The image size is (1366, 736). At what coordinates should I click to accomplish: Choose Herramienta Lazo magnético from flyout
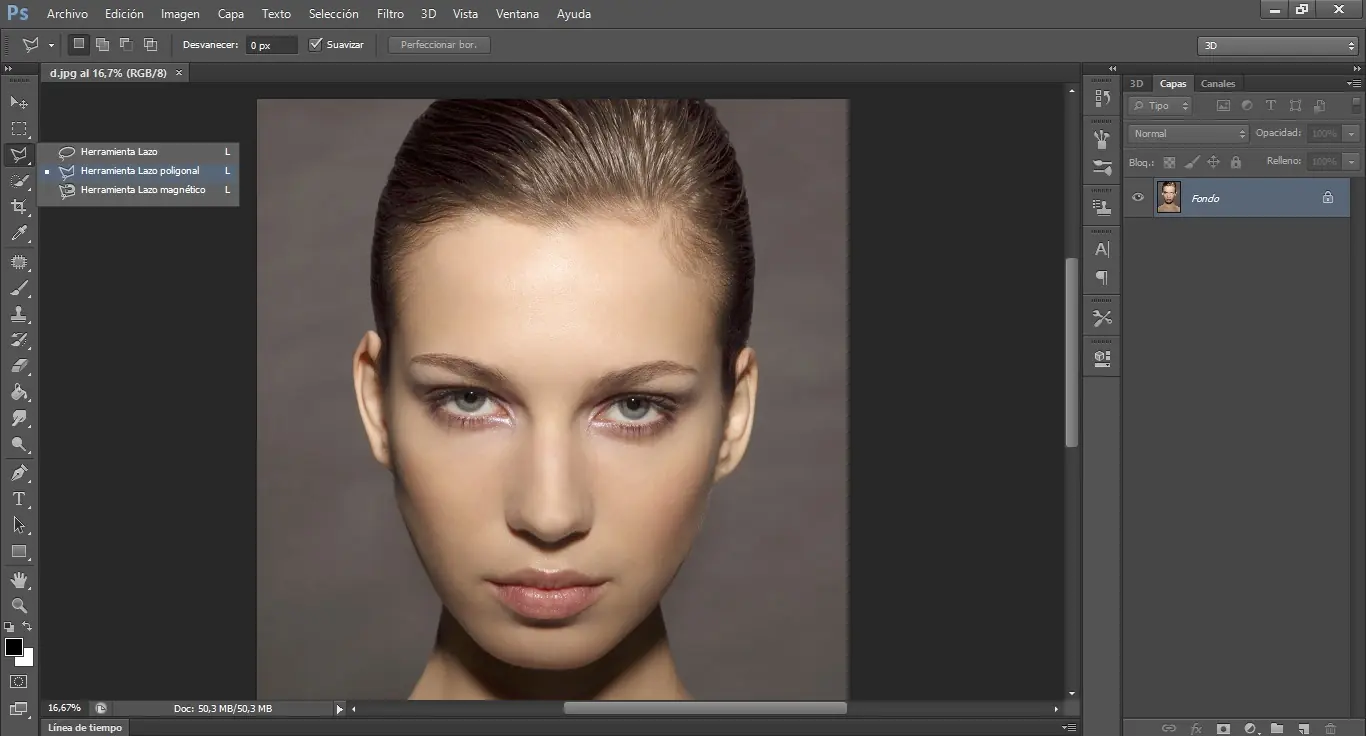point(143,190)
